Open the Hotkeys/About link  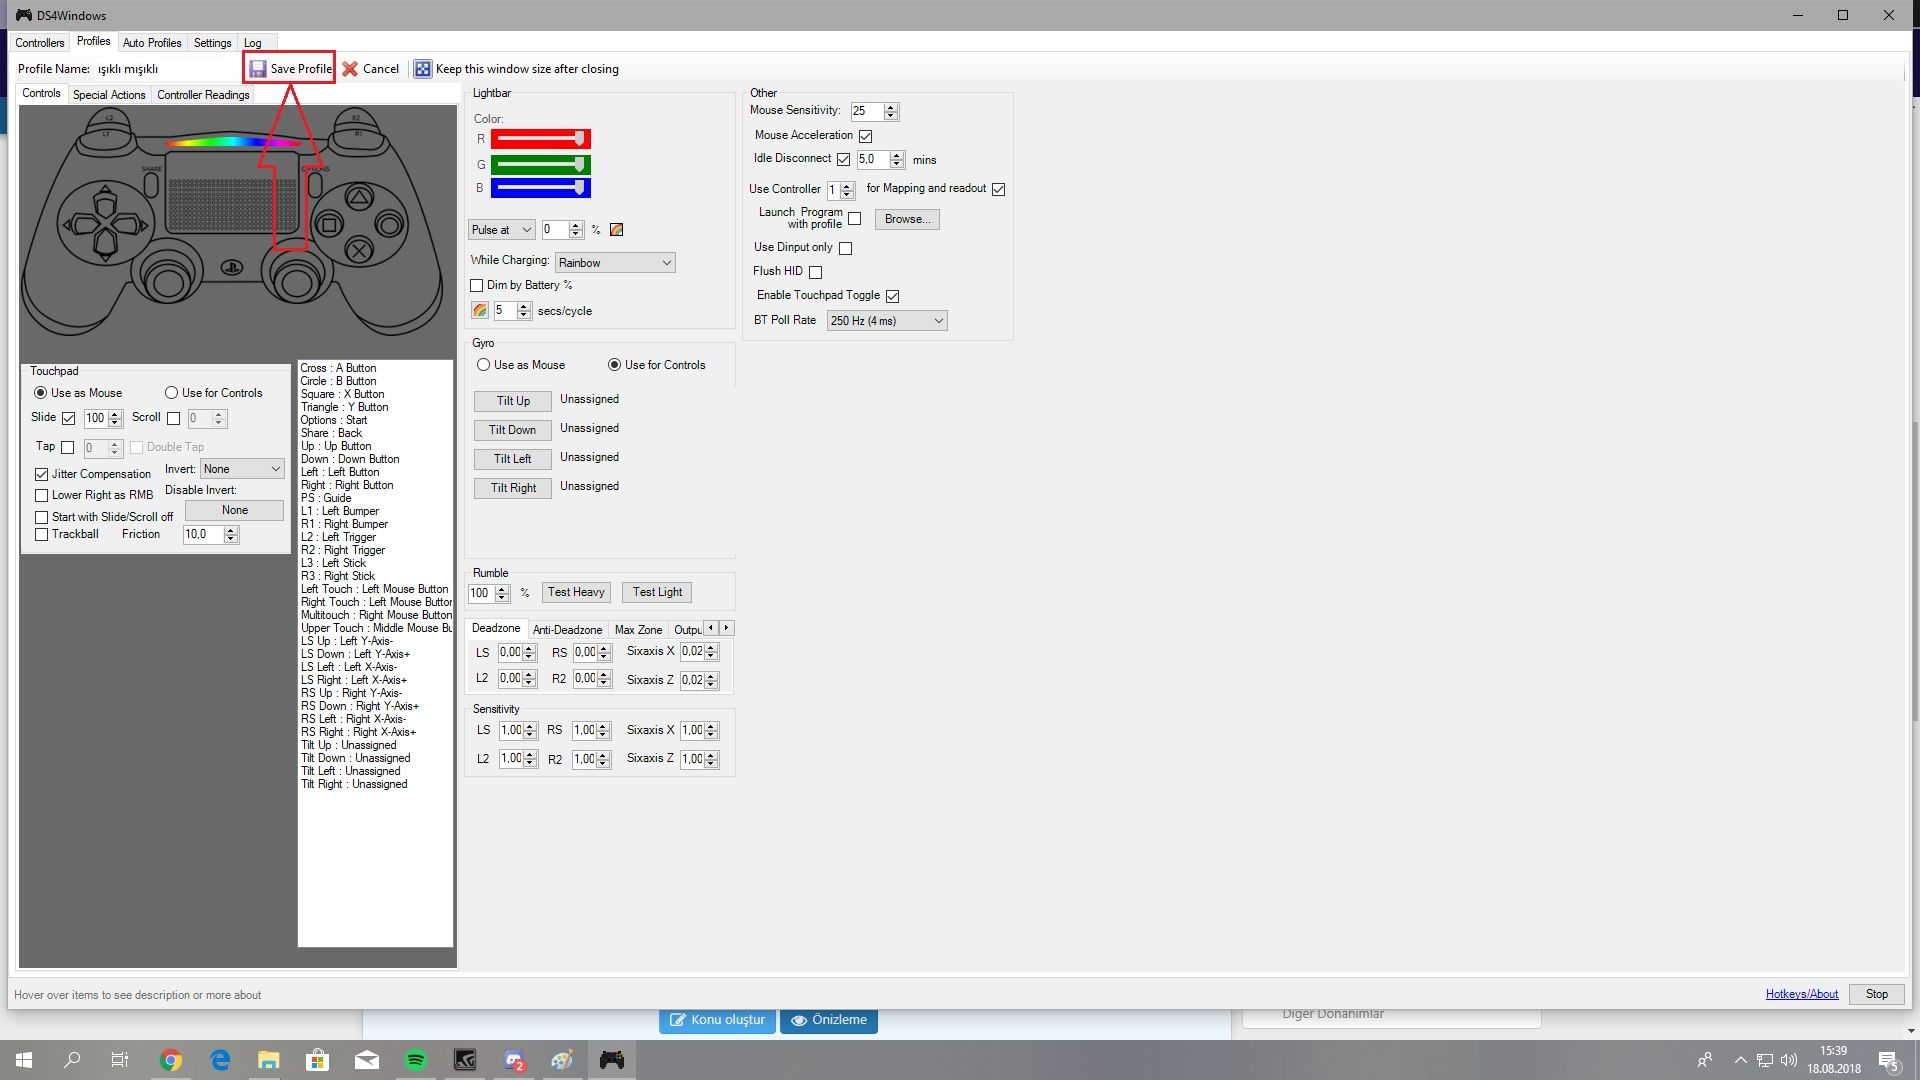coord(1801,994)
